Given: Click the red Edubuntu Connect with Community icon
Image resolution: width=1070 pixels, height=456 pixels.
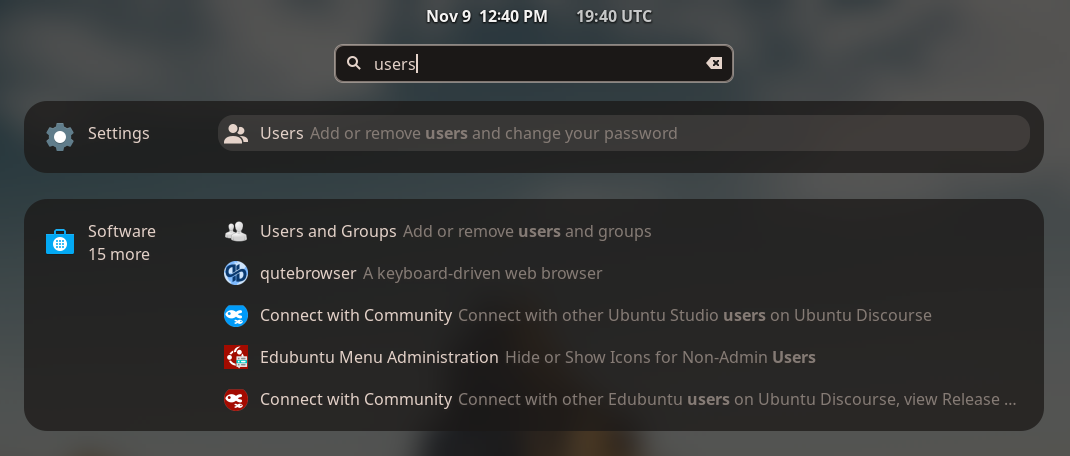Looking at the screenshot, I should point(236,400).
